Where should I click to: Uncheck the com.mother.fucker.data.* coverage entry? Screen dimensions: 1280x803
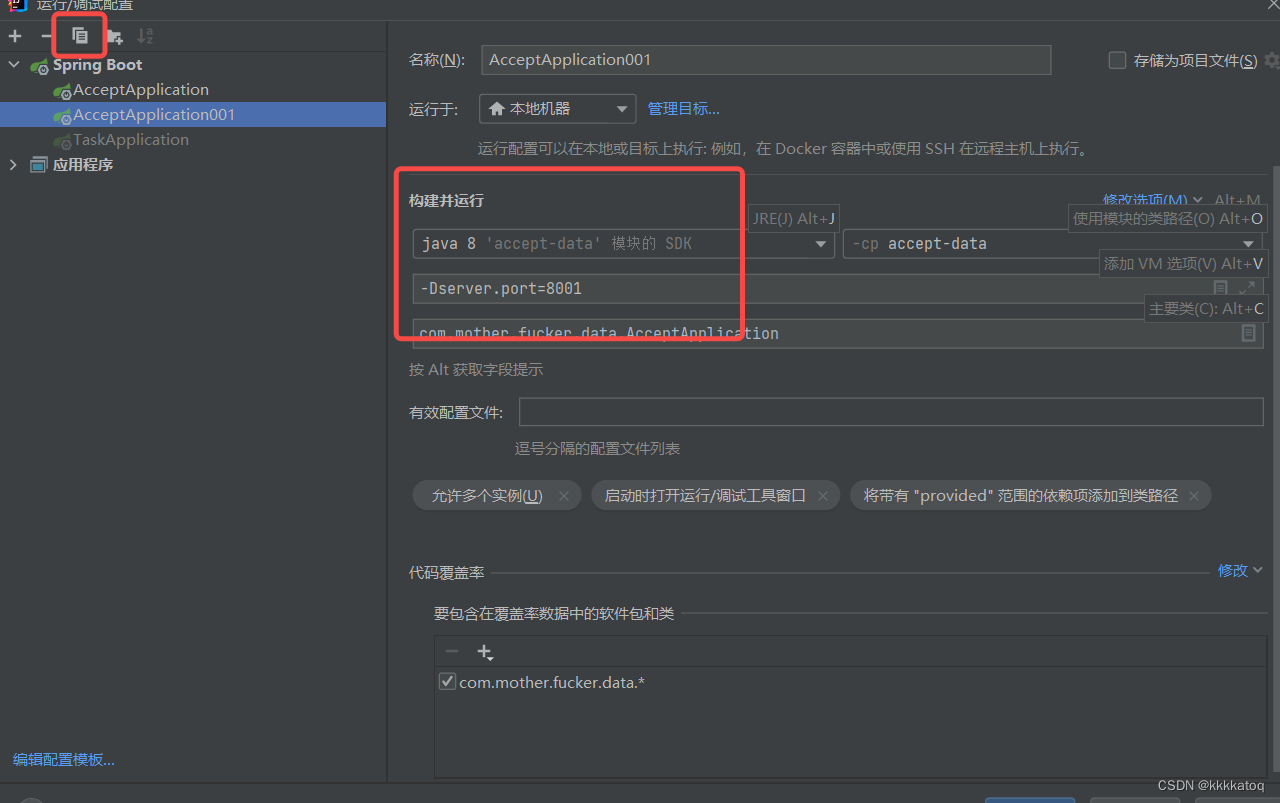pyautogui.click(x=447, y=681)
